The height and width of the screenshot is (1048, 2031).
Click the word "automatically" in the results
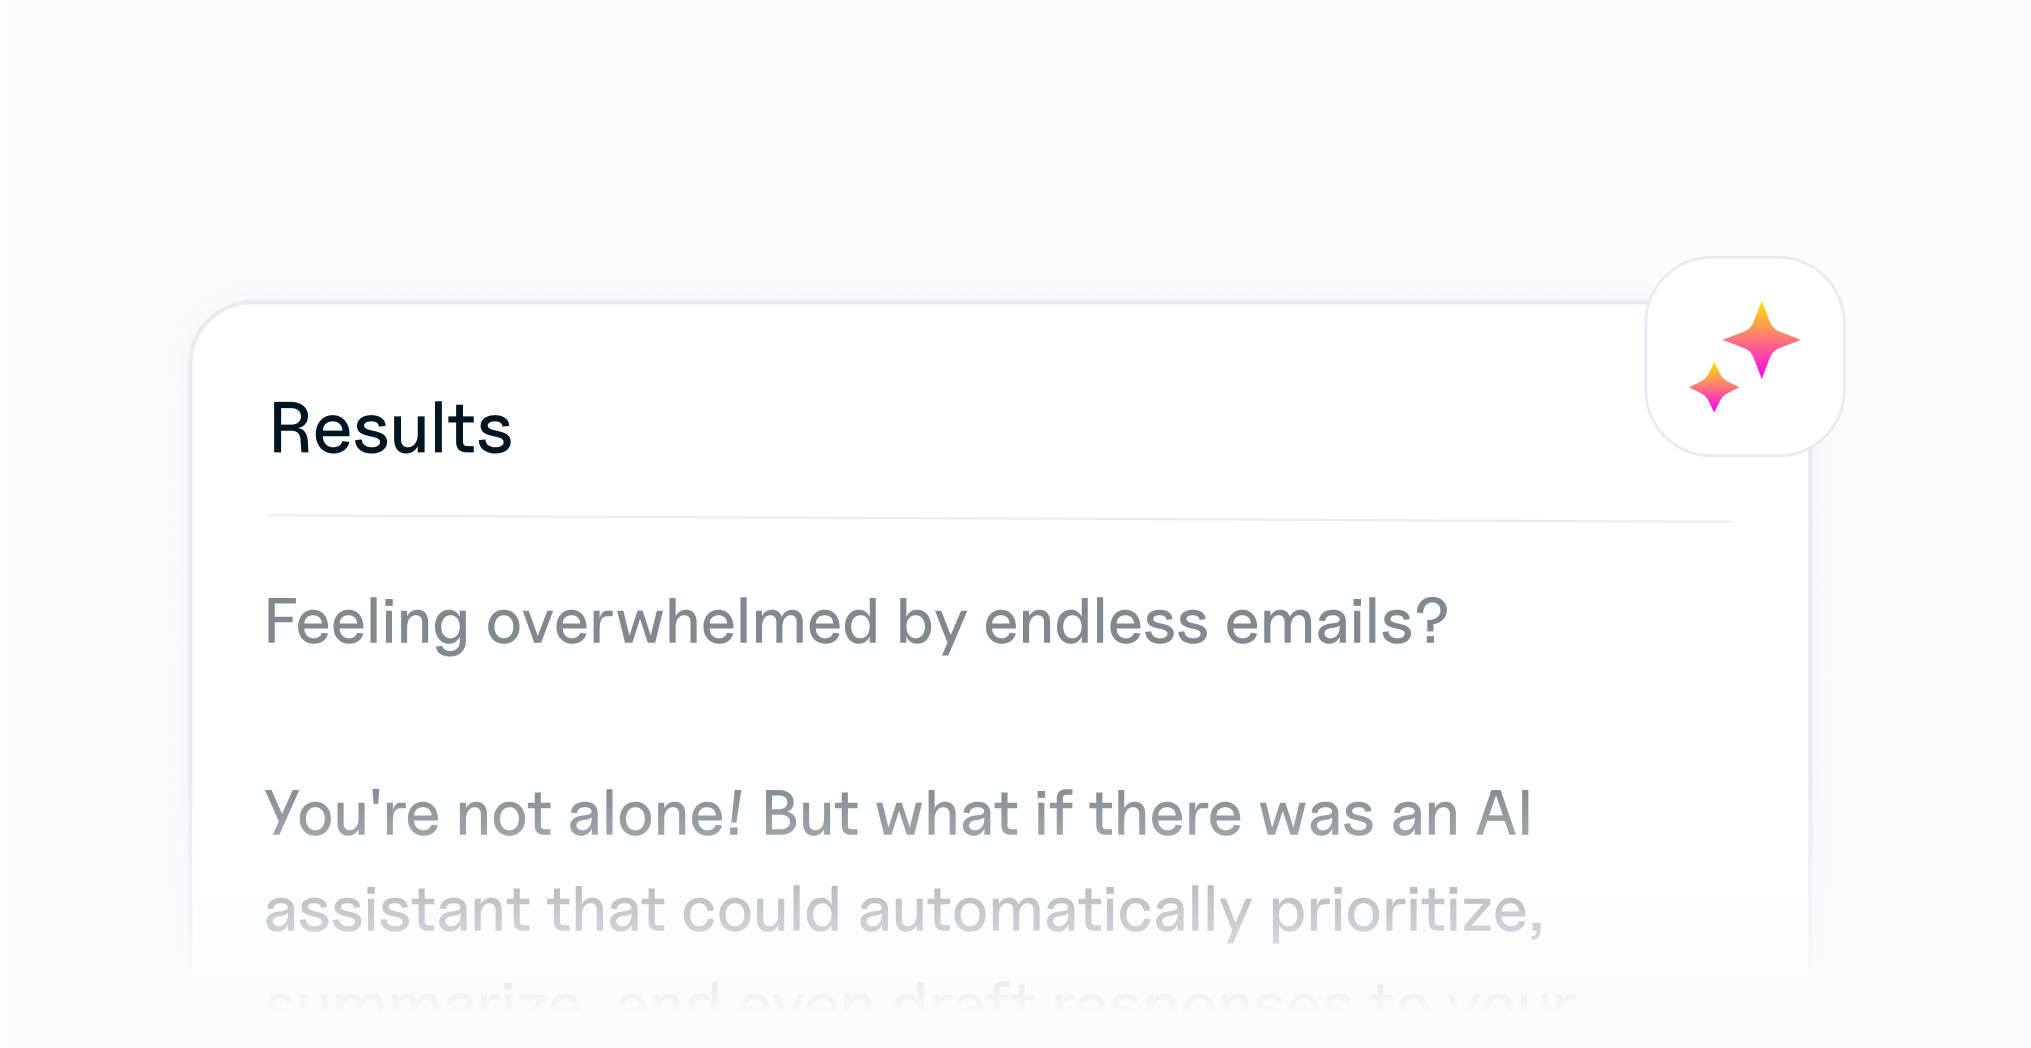pos(1055,911)
